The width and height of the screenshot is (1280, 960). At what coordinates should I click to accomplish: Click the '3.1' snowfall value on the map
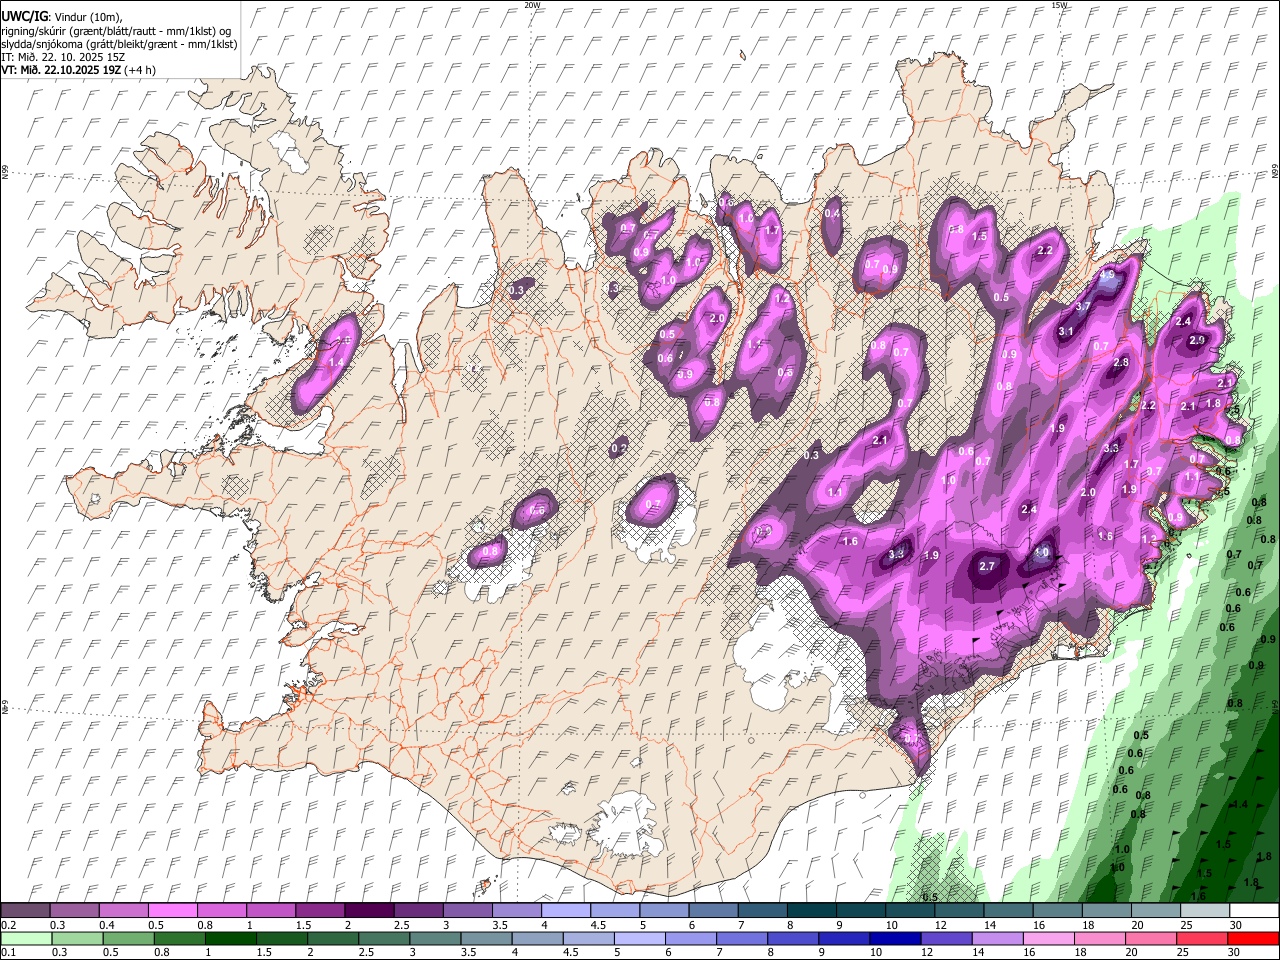[1066, 332]
